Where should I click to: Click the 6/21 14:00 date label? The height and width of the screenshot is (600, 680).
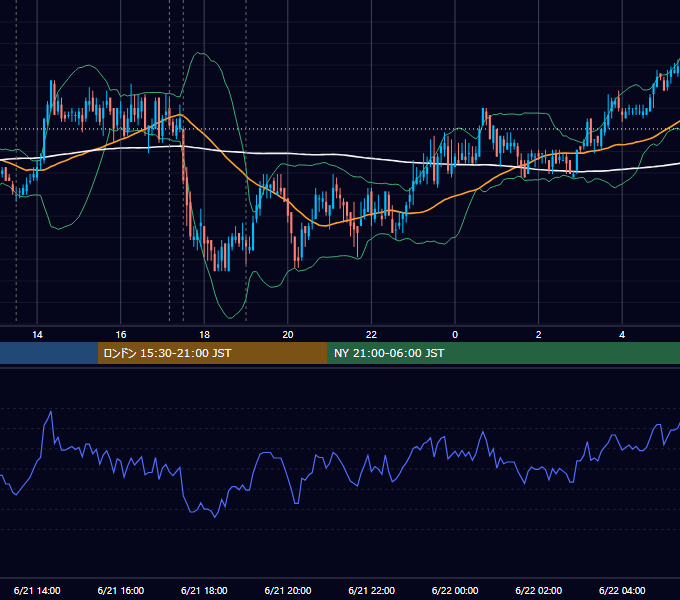[37, 590]
